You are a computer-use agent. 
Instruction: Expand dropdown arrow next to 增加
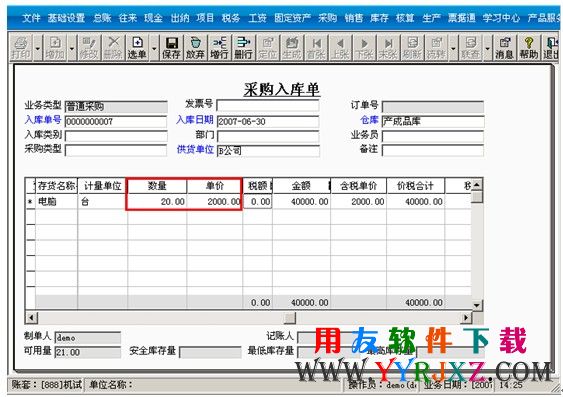72,48
